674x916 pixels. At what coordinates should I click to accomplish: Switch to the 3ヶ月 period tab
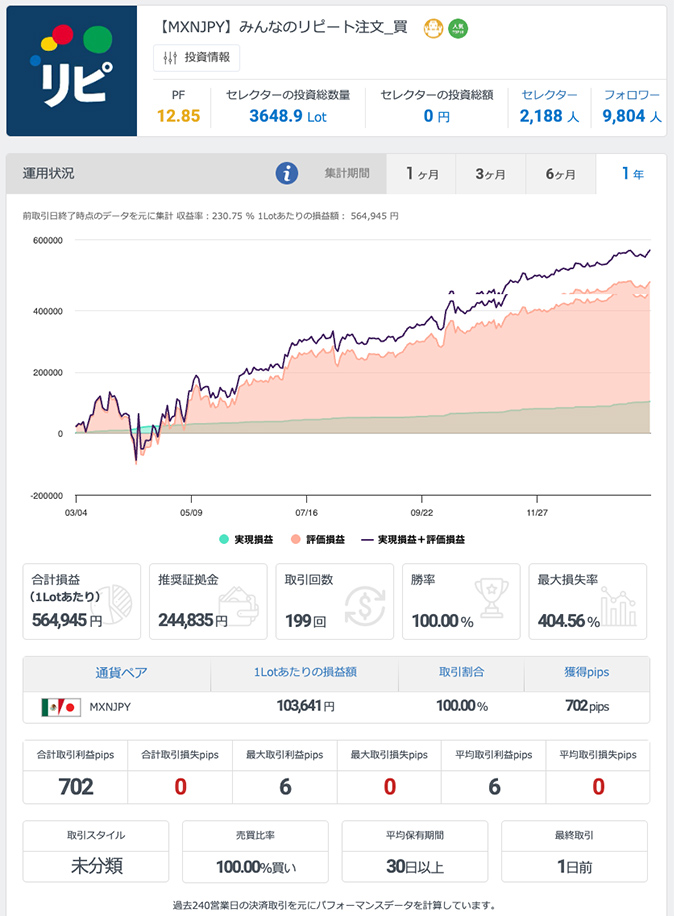pos(490,174)
